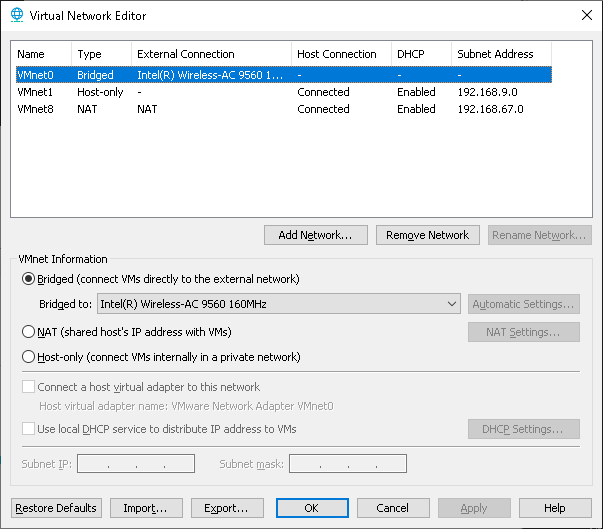This screenshot has width=603, height=529.
Task: Open the Bridged to adapter dropdown
Action: point(278,304)
